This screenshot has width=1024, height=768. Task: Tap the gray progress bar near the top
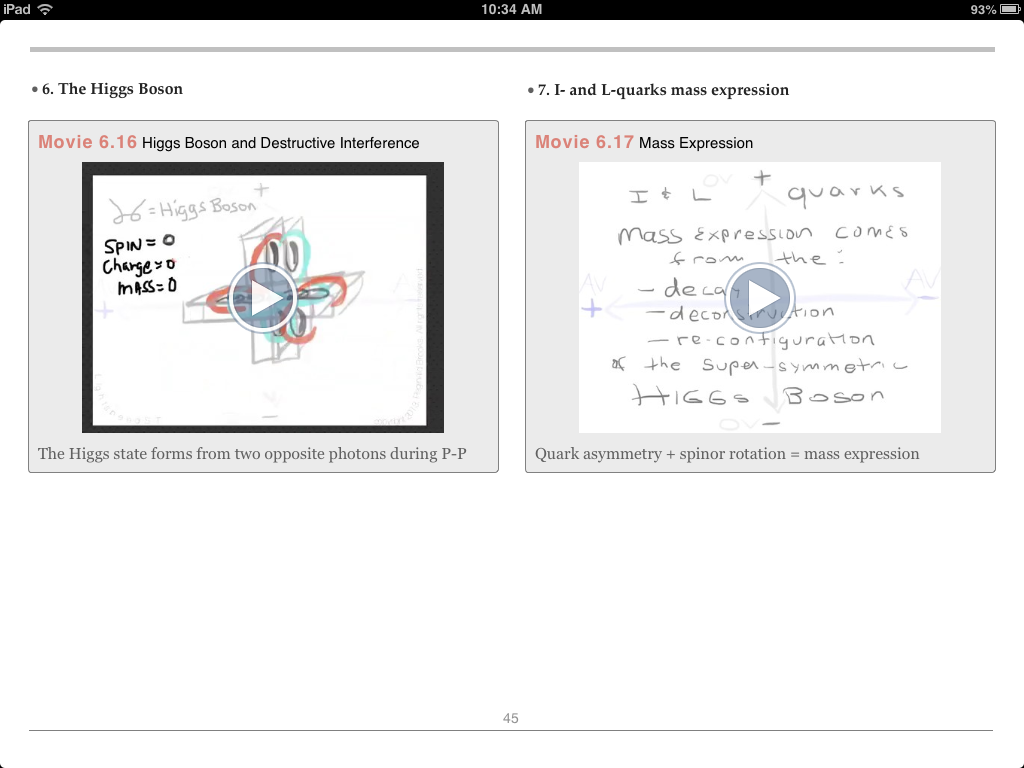coord(512,47)
